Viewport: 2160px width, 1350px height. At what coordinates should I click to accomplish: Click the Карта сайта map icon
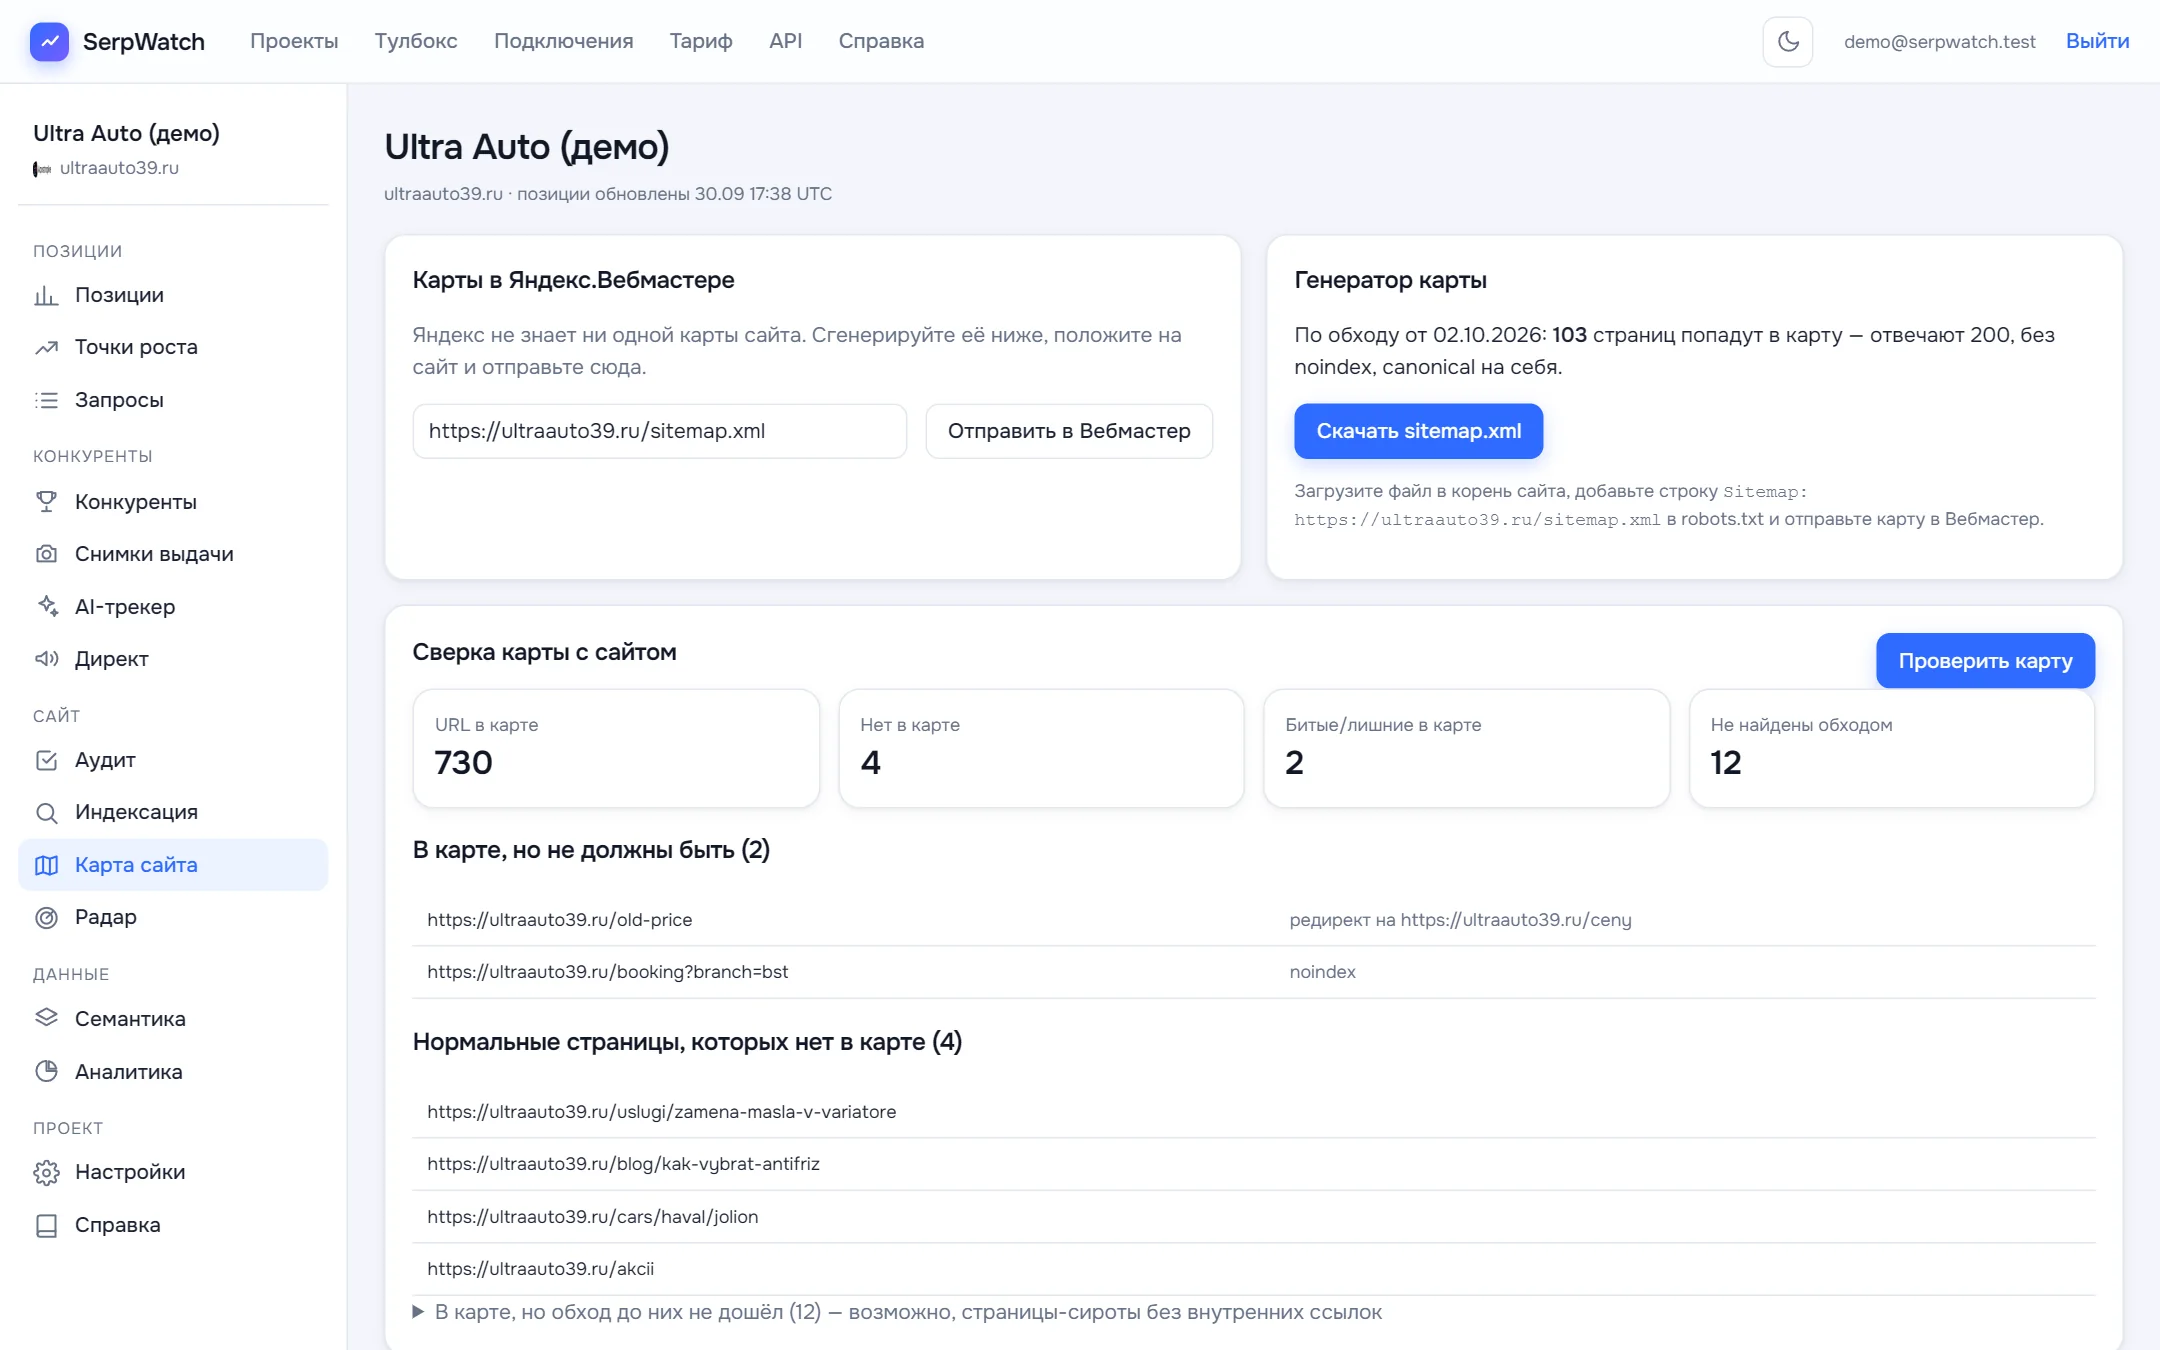pos(46,865)
